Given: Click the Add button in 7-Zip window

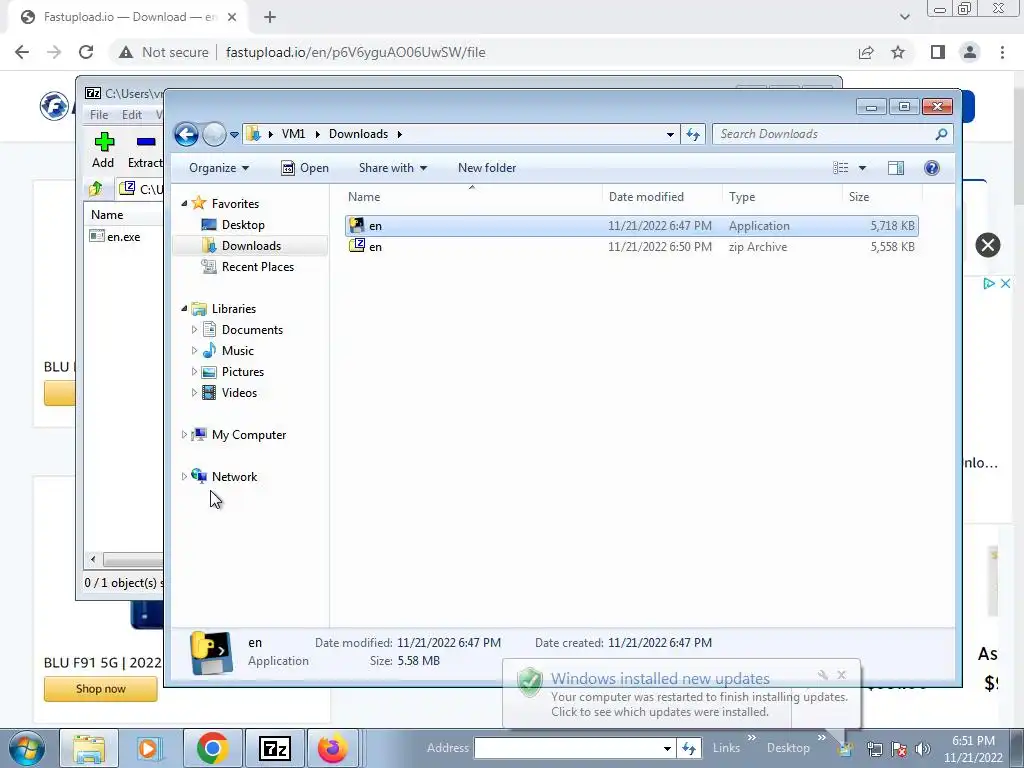Looking at the screenshot, I should [103, 150].
